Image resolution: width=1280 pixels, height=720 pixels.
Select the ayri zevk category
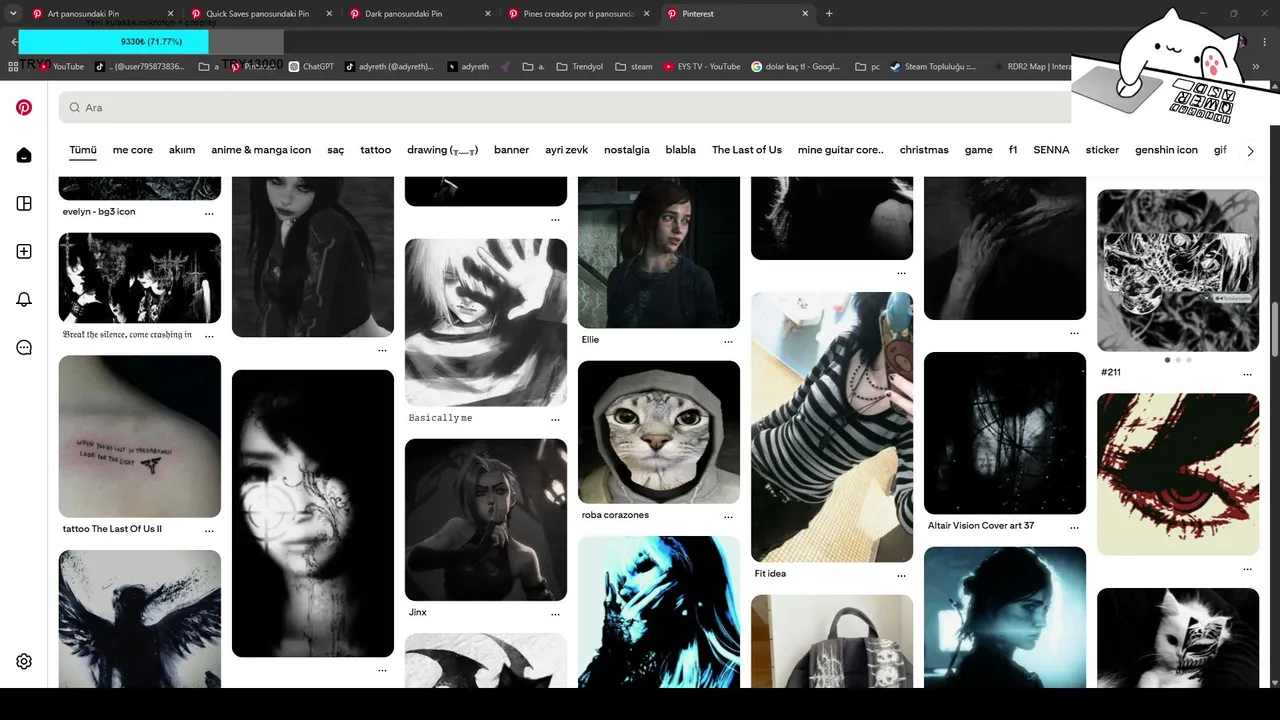(566, 150)
